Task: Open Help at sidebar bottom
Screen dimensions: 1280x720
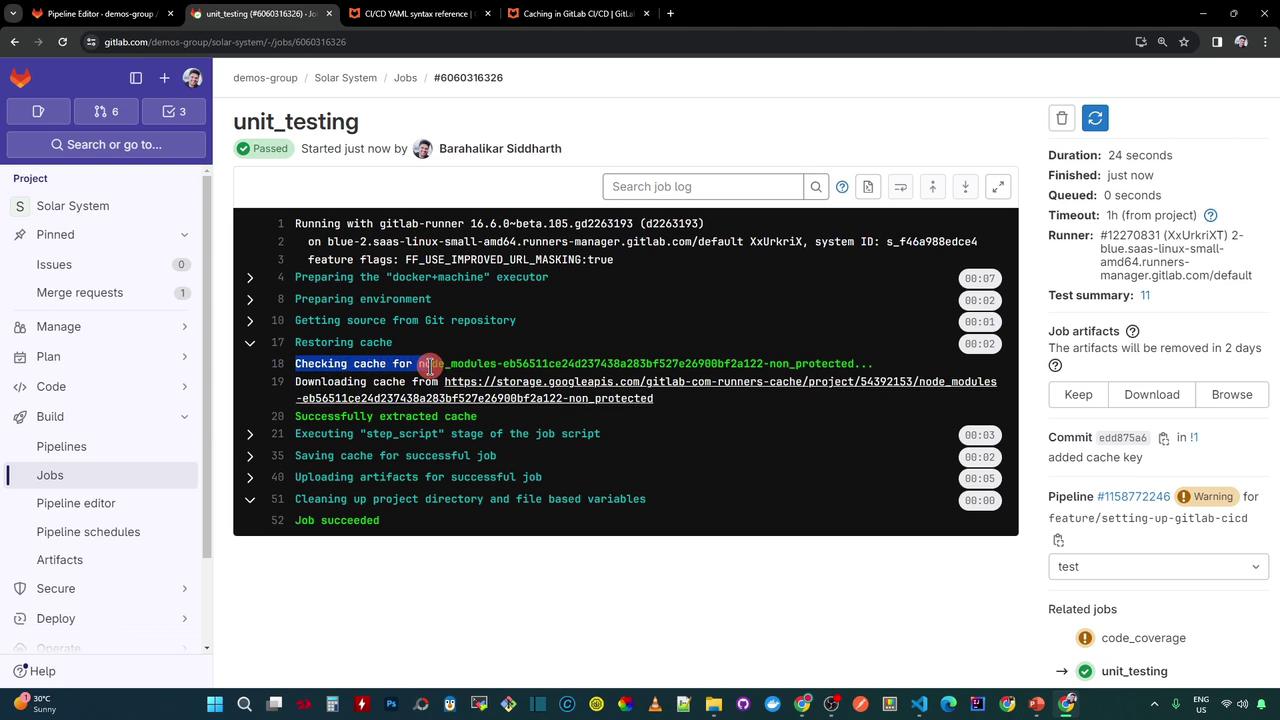Action: (x=35, y=672)
